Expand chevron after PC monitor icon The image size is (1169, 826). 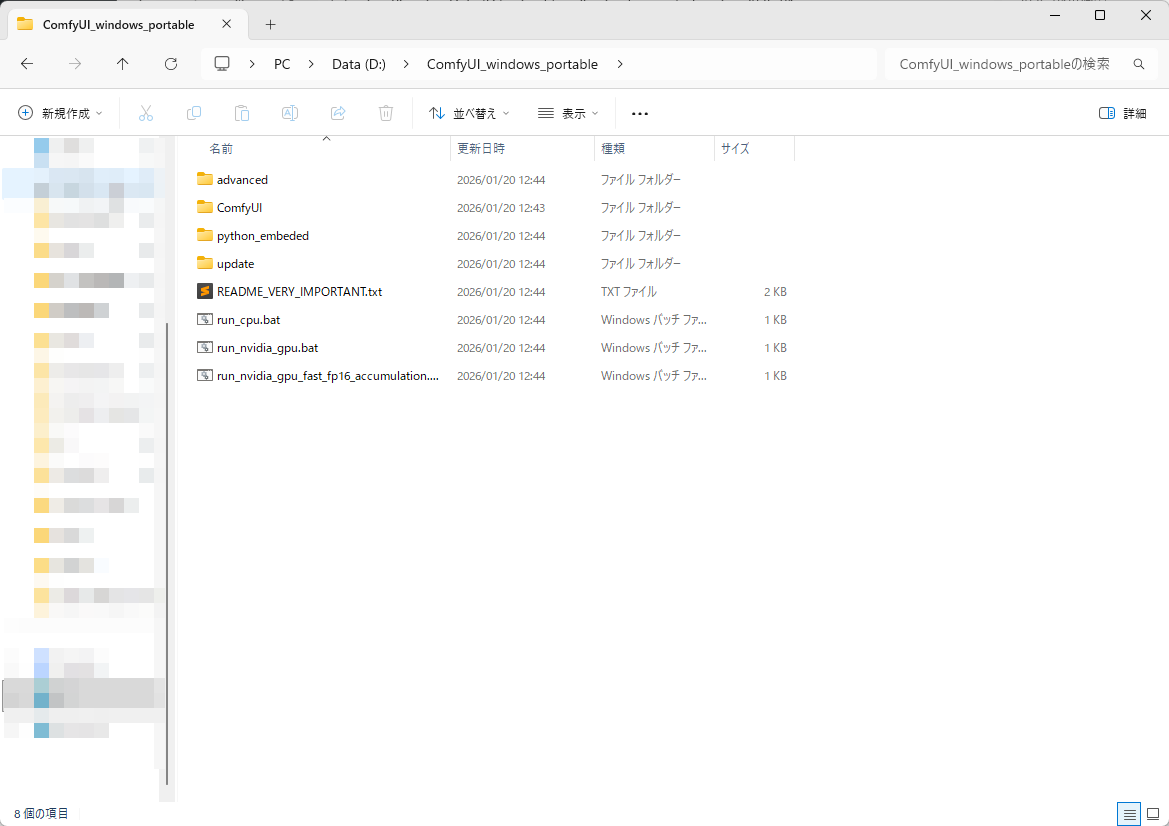[252, 64]
